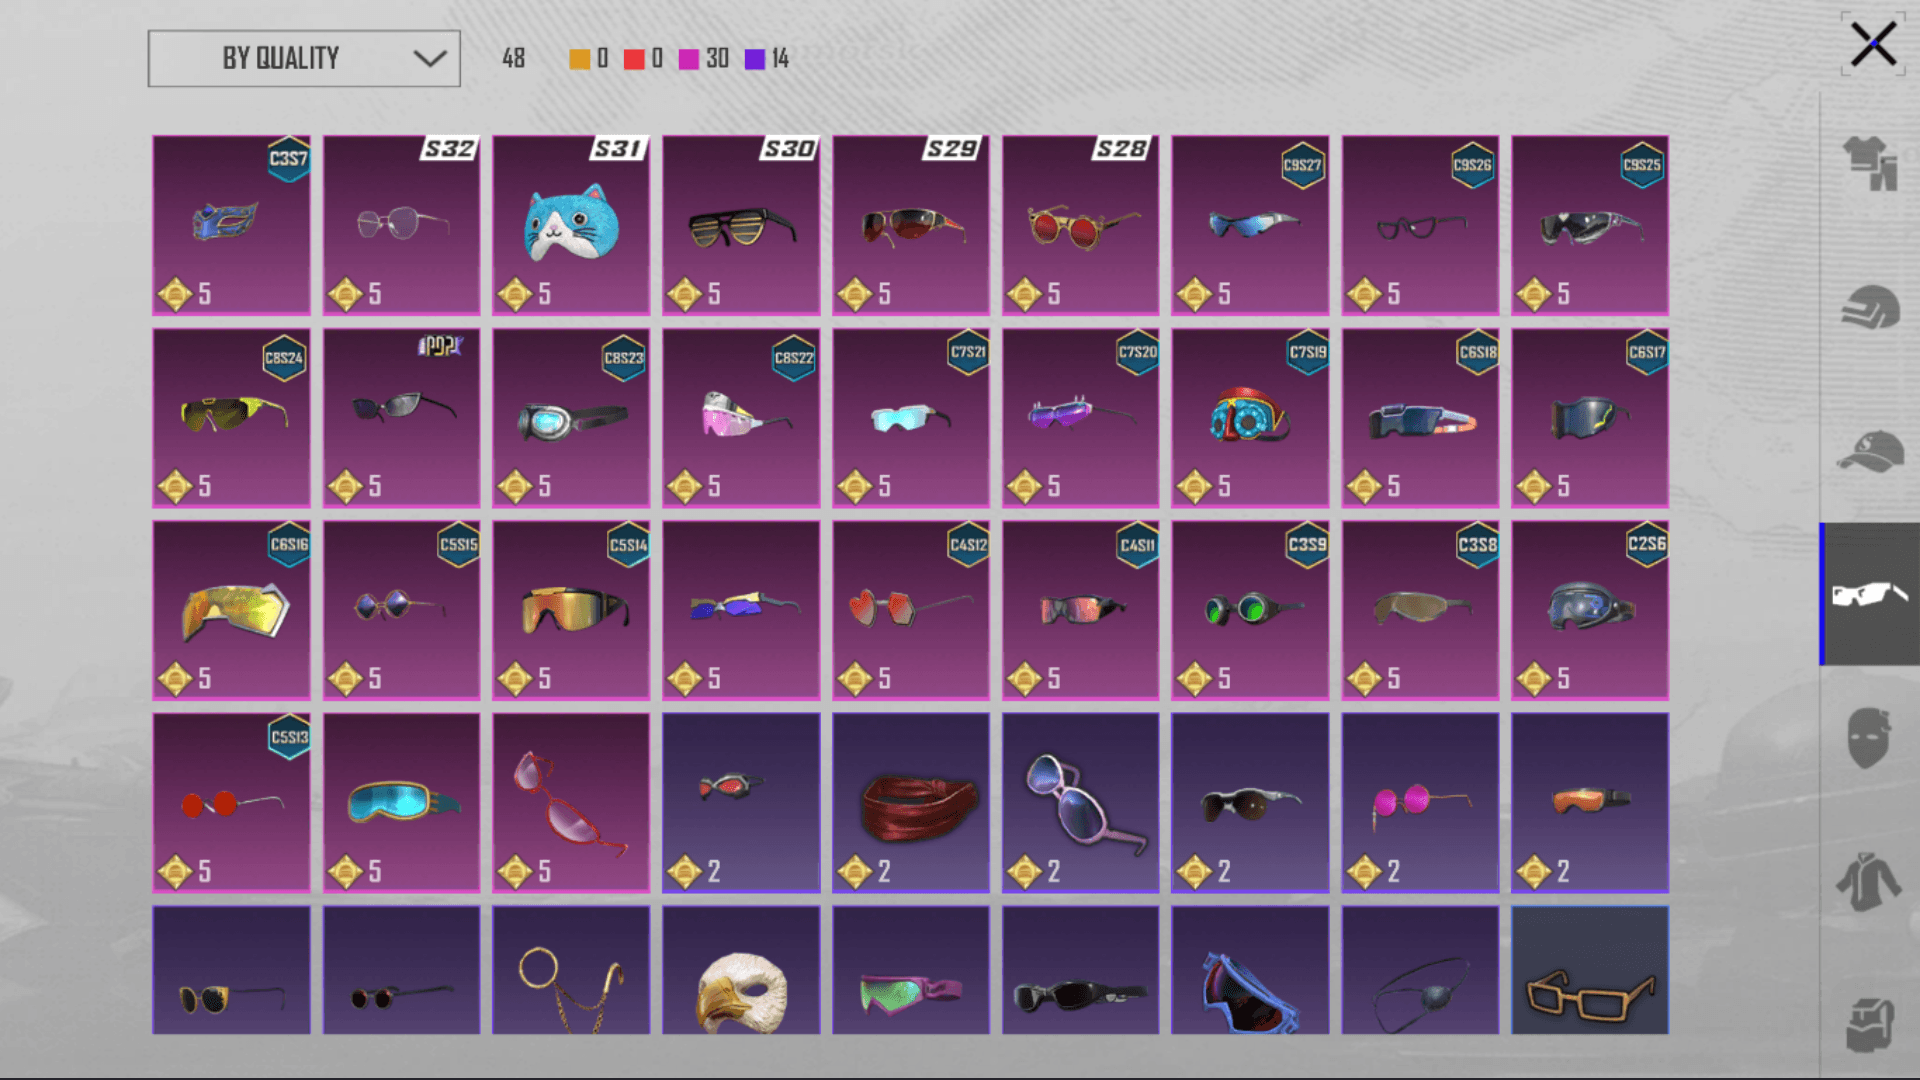The width and height of the screenshot is (1920, 1080).
Task: Select the S28 red round gold glasses
Action: click(1080, 225)
